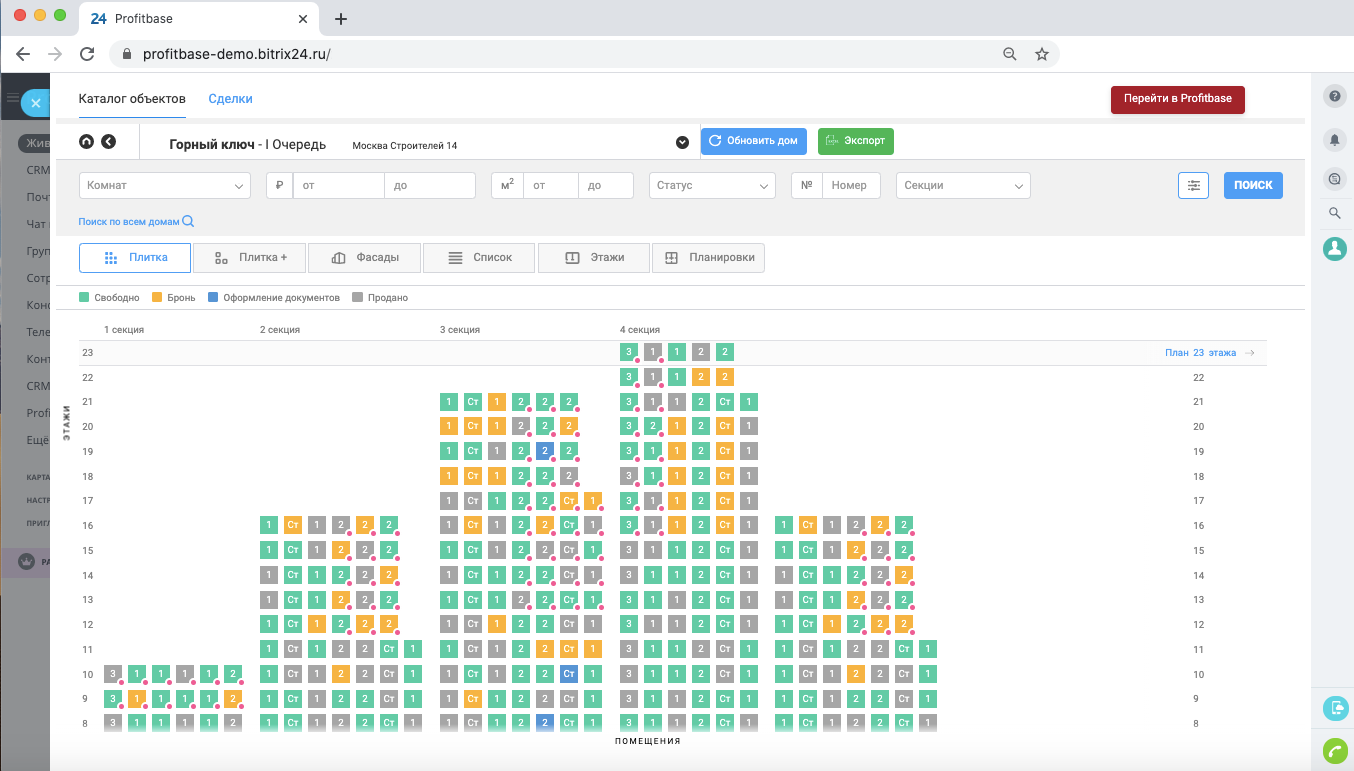Screen dimensions: 1354x771
Task: Click the magnifier search icon in the right sidebar
Action: pos(1334,213)
